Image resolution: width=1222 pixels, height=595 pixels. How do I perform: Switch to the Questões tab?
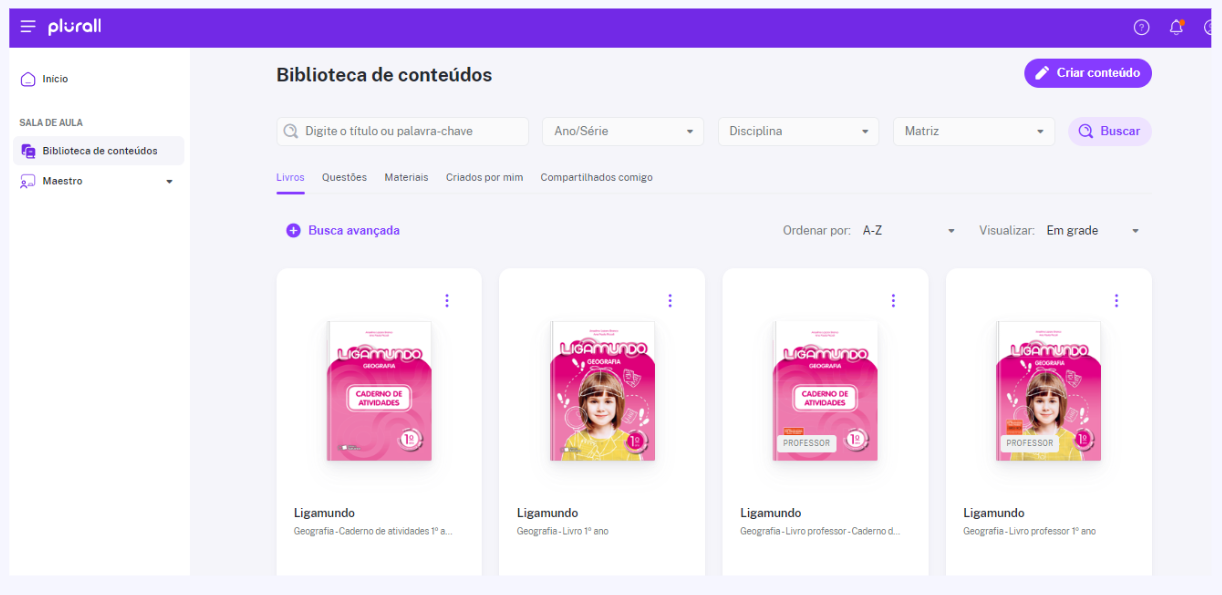(344, 177)
